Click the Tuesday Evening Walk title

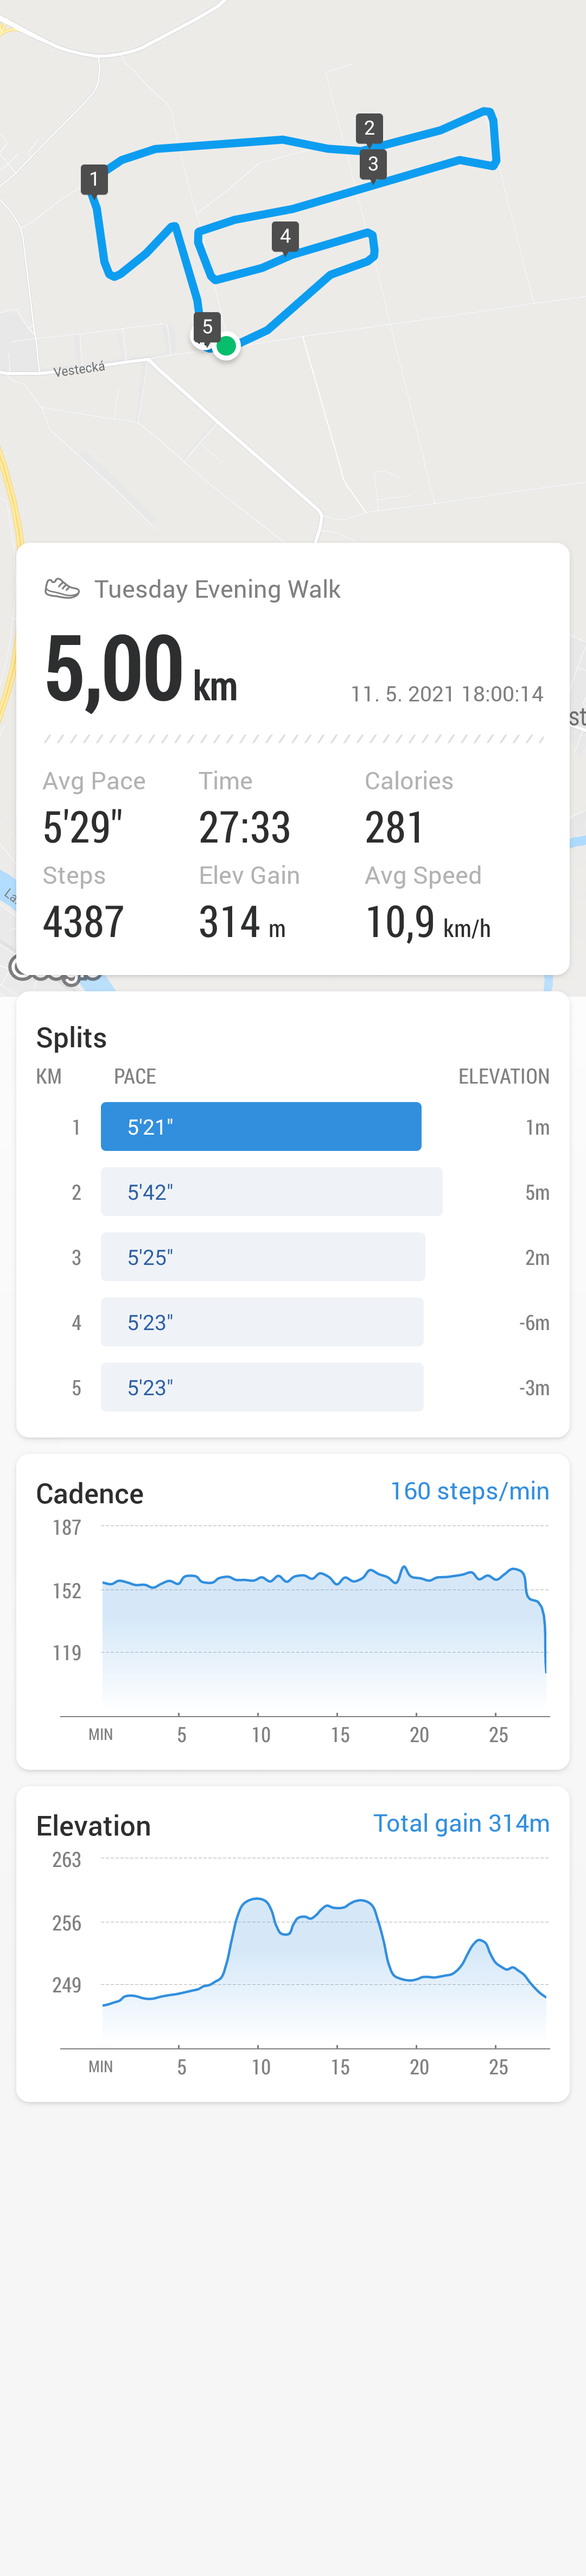217,589
